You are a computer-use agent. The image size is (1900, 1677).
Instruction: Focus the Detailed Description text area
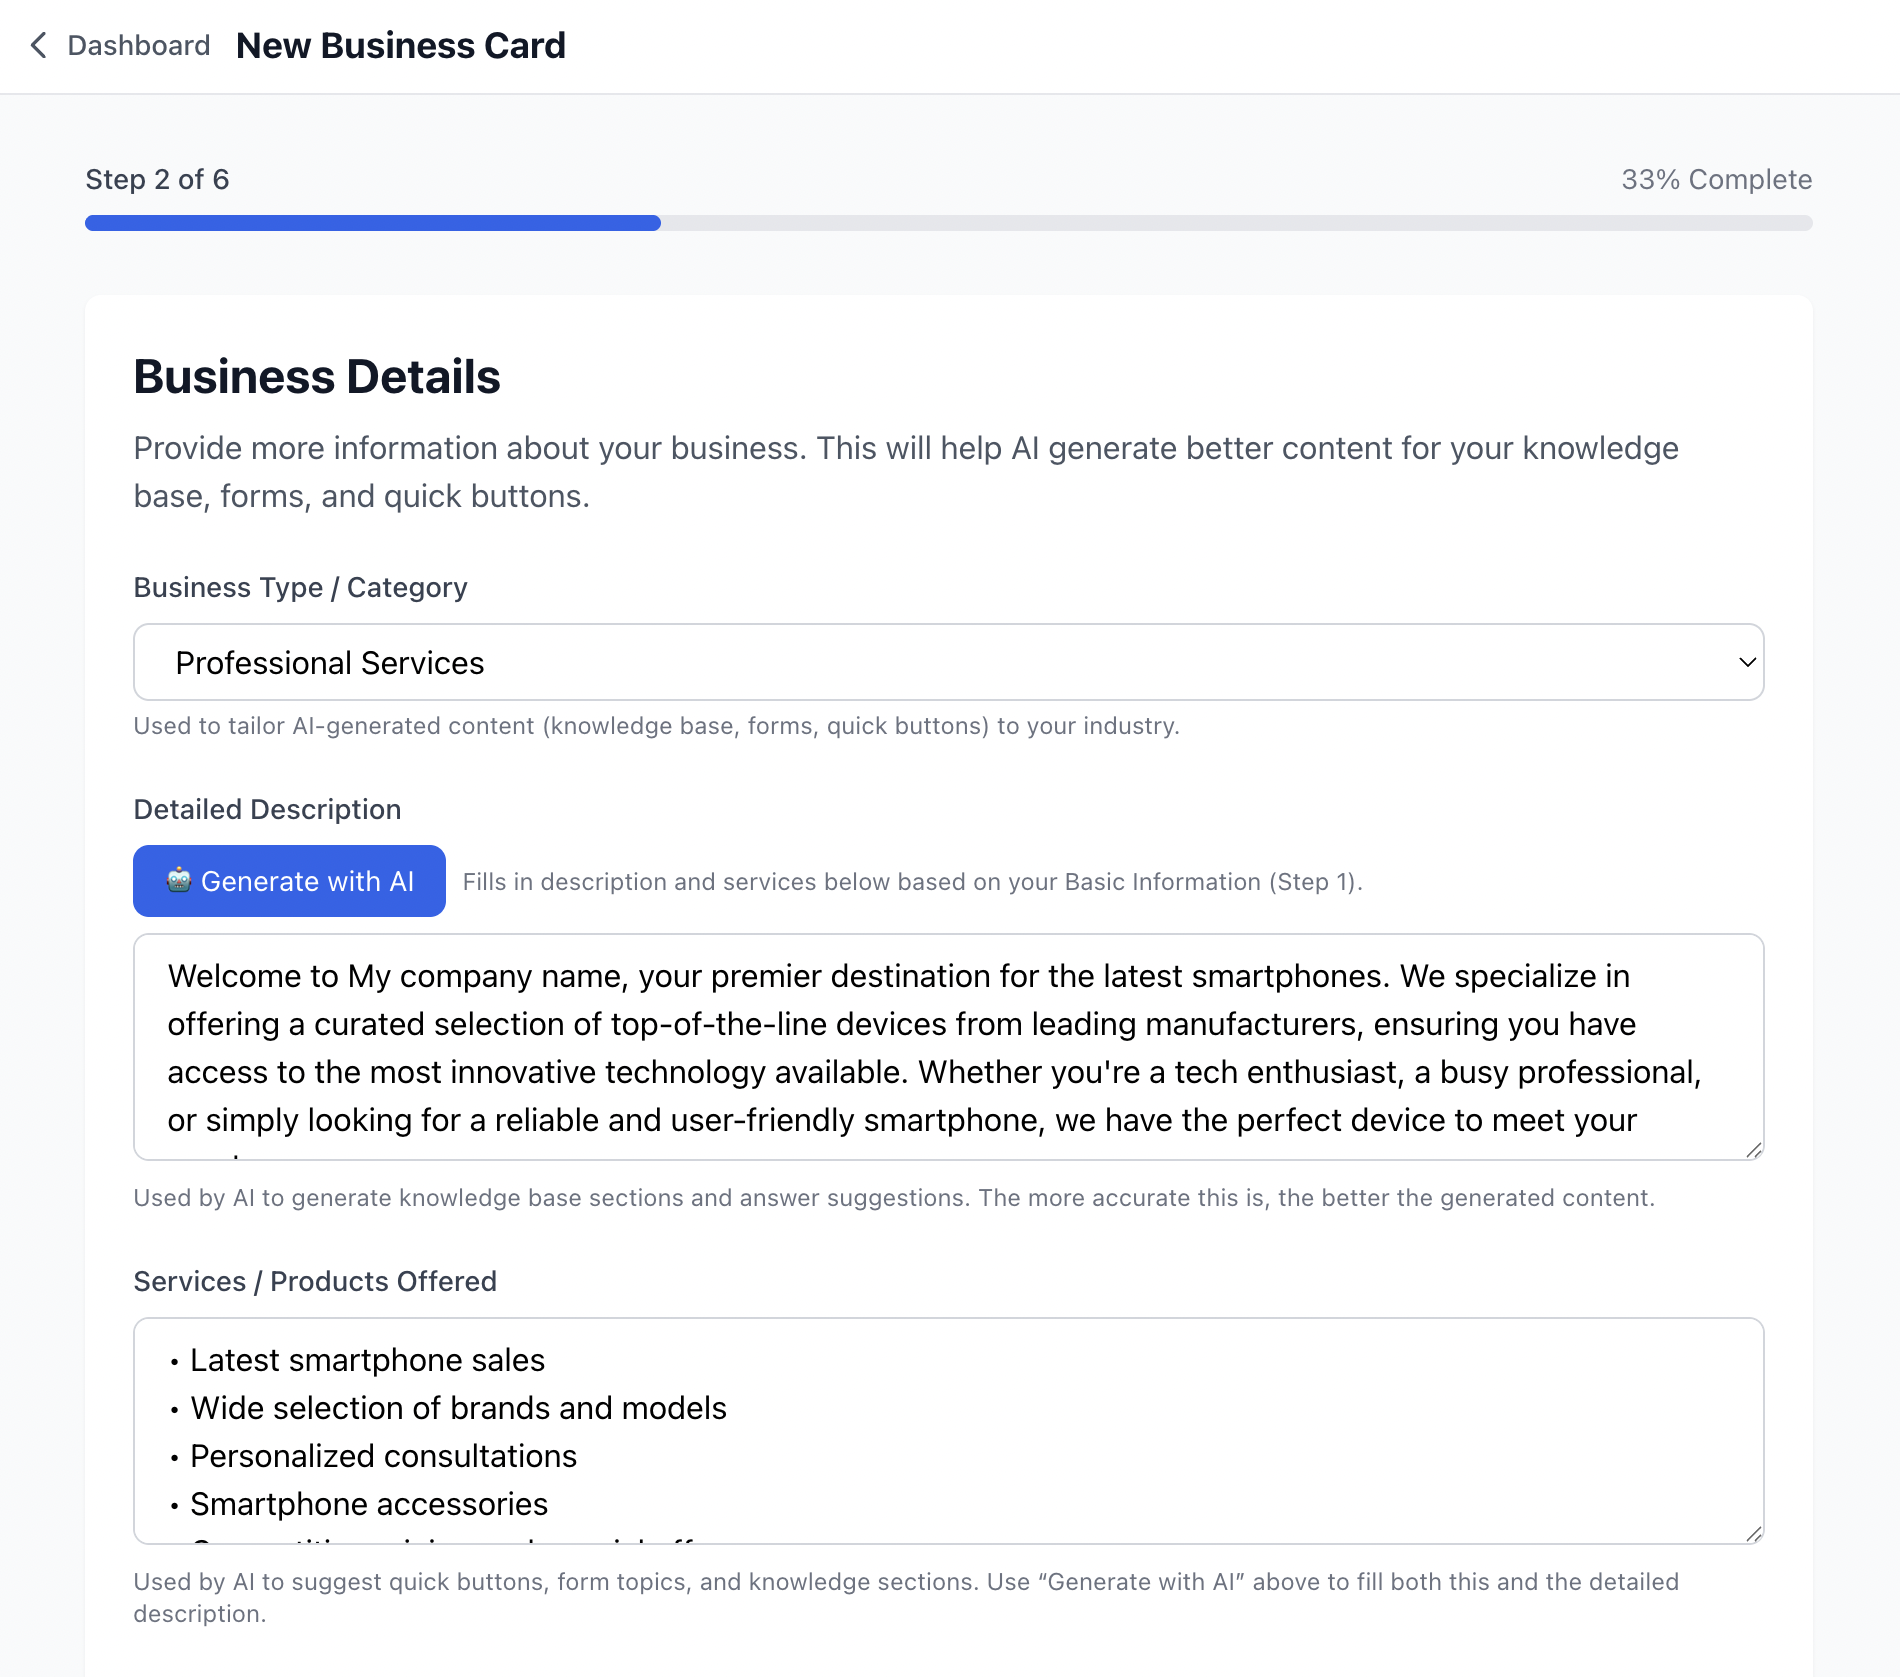(948, 1046)
